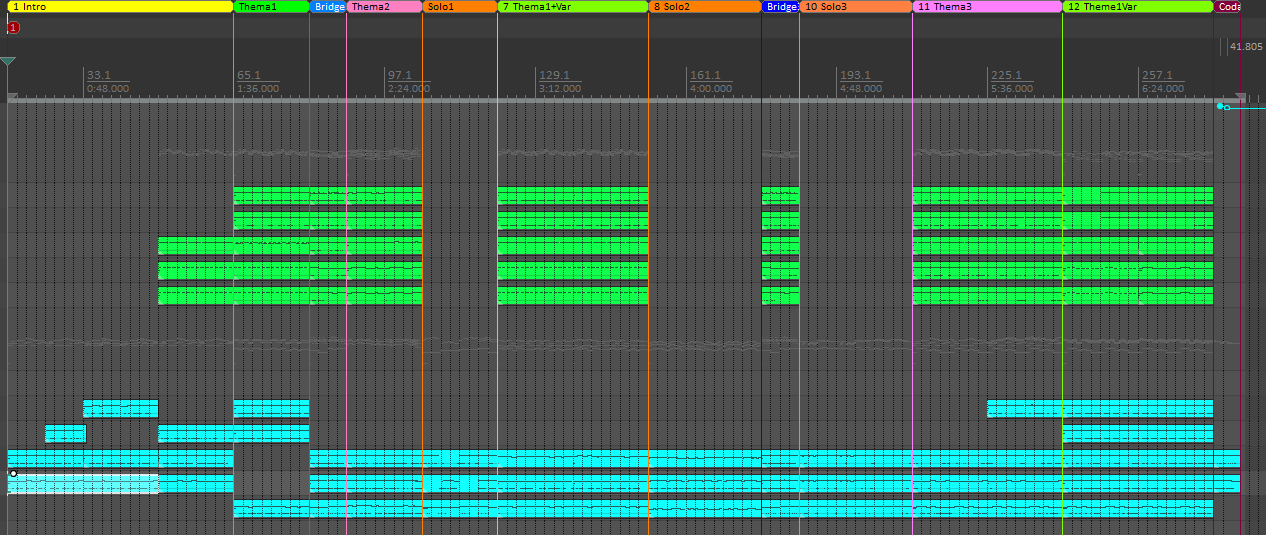
Task: Click the '7 Thema1+Var' region label
Action: point(572,7)
